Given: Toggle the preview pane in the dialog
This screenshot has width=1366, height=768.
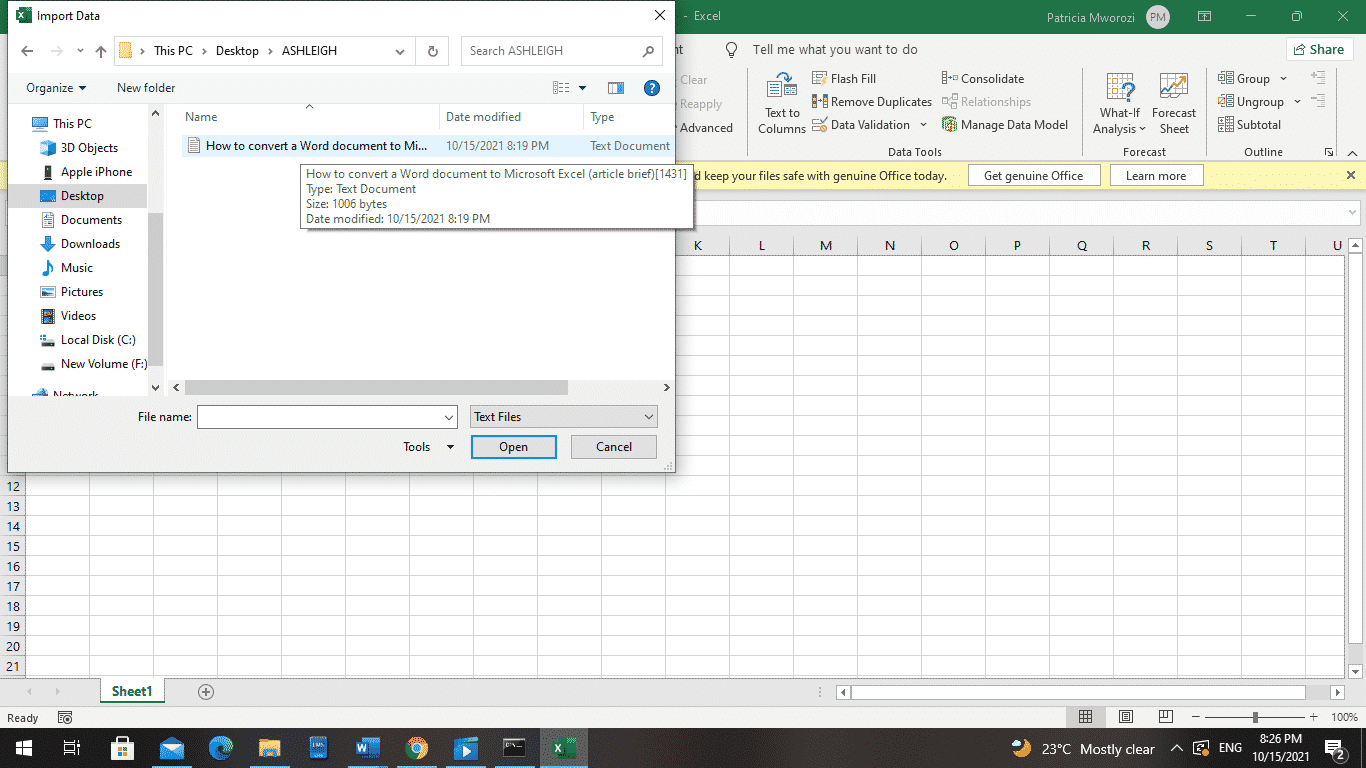Looking at the screenshot, I should (615, 88).
